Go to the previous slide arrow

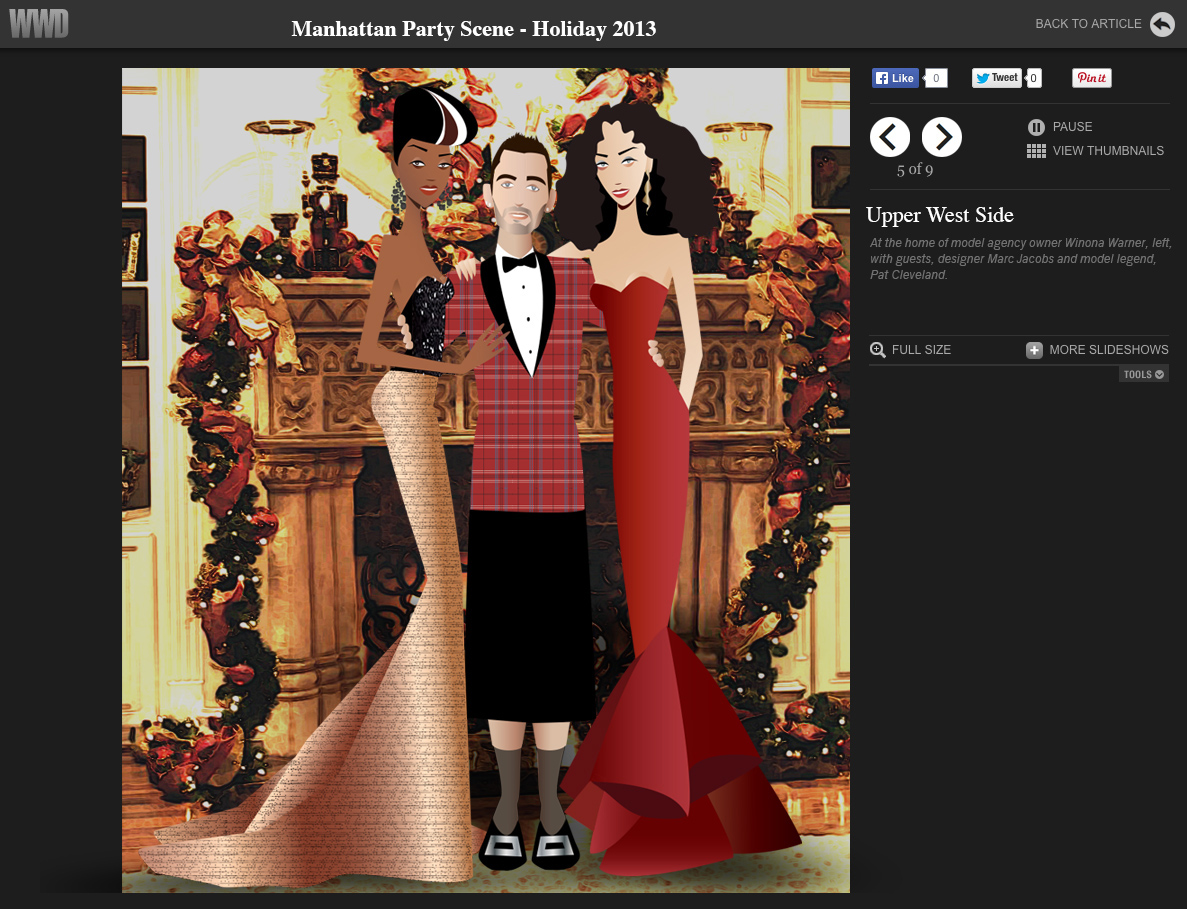[890, 137]
